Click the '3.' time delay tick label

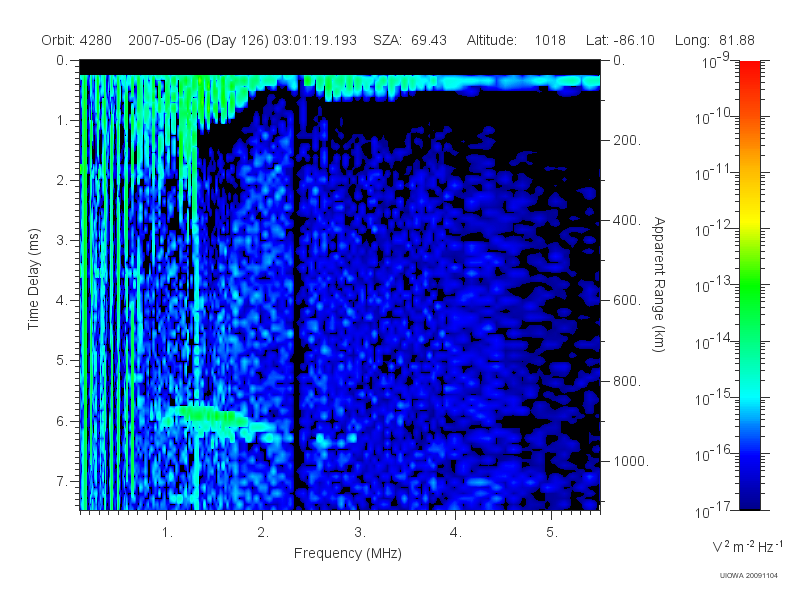[x=62, y=240]
